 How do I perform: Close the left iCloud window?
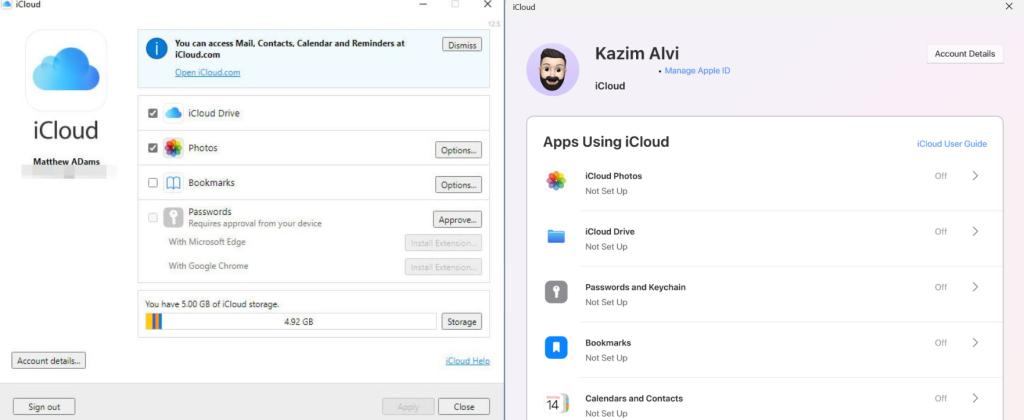(487, 5)
